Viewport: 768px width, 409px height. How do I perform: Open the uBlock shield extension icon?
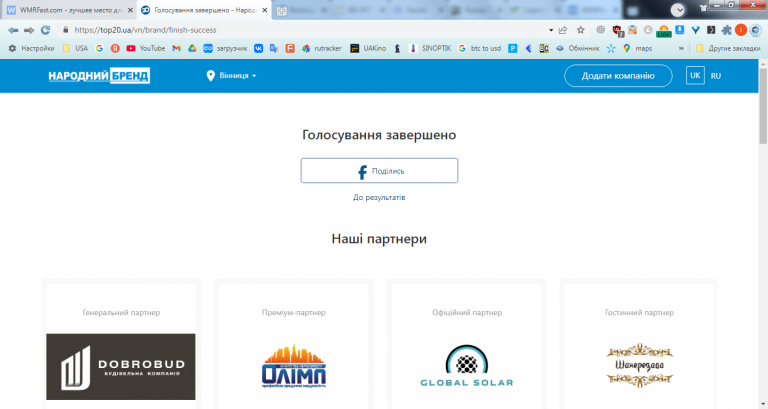click(618, 31)
